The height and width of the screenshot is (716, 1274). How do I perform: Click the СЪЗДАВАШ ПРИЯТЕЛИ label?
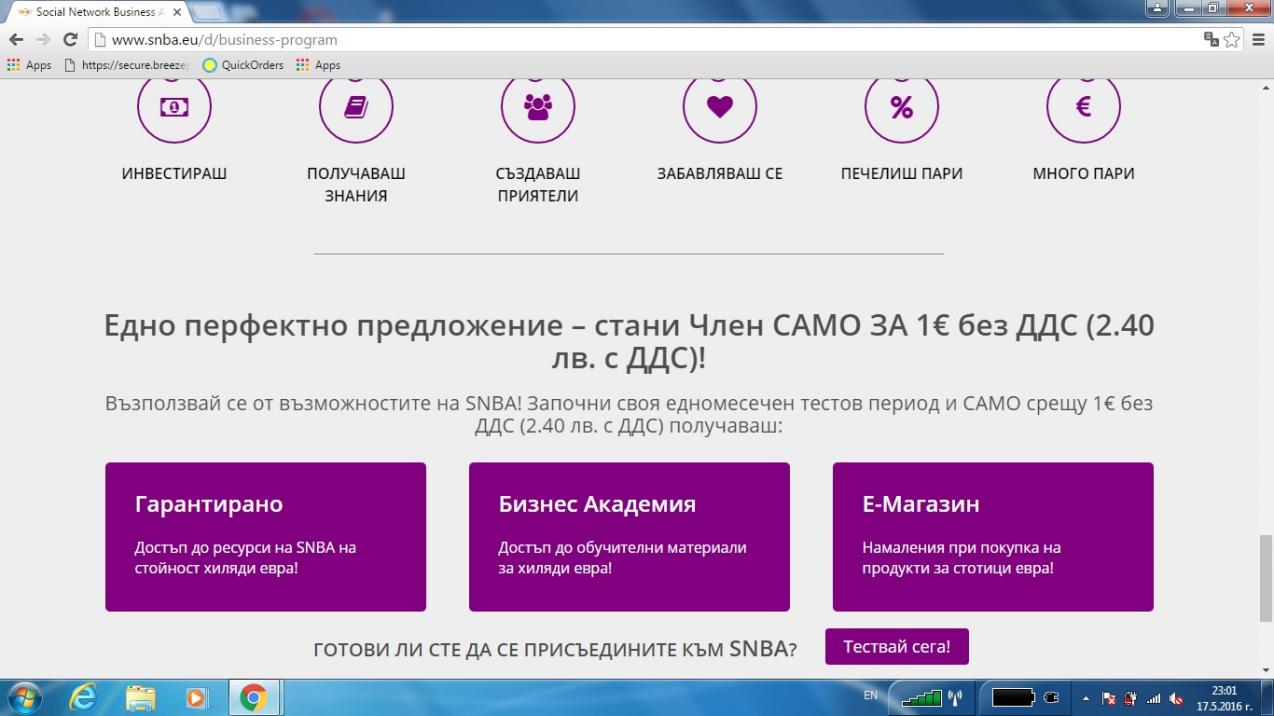538,184
